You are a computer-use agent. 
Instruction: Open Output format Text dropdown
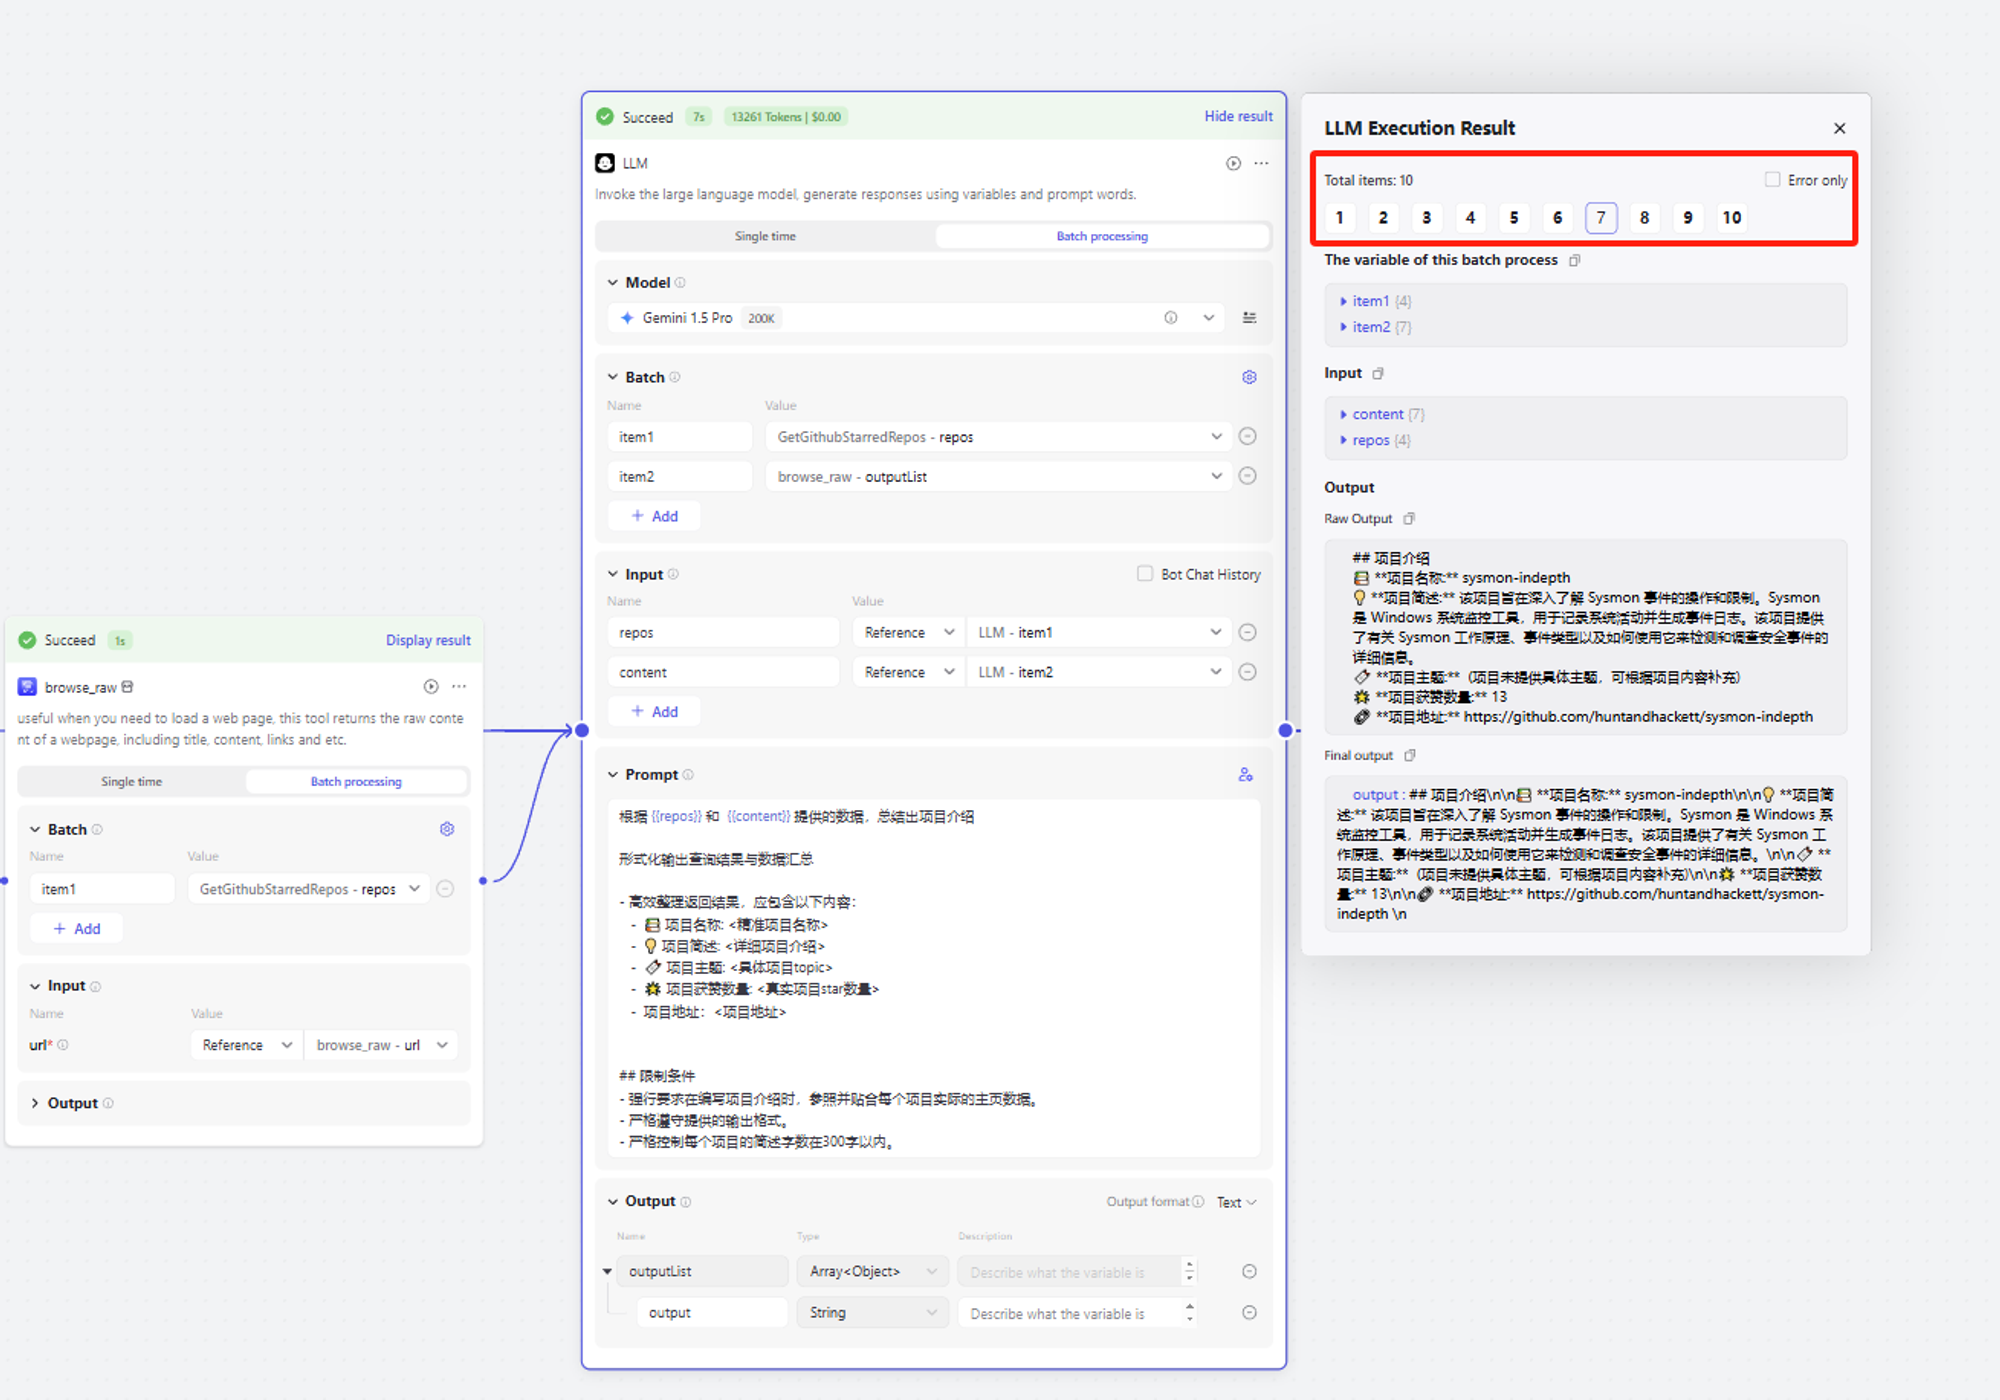click(1236, 1202)
